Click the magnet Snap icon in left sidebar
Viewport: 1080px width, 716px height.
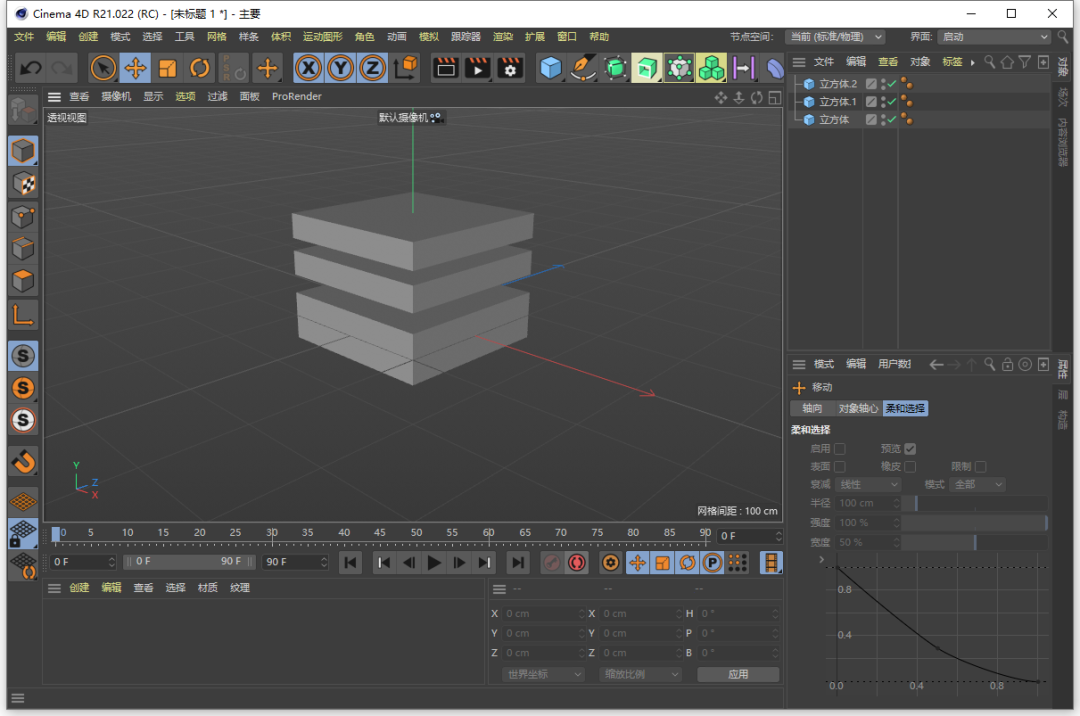[23, 461]
